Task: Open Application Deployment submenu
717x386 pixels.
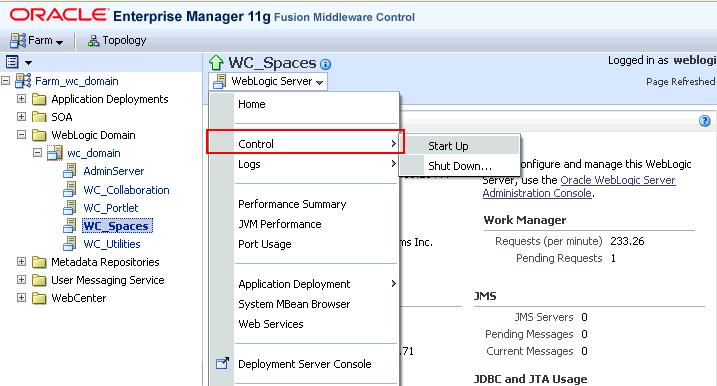Action: tap(304, 284)
